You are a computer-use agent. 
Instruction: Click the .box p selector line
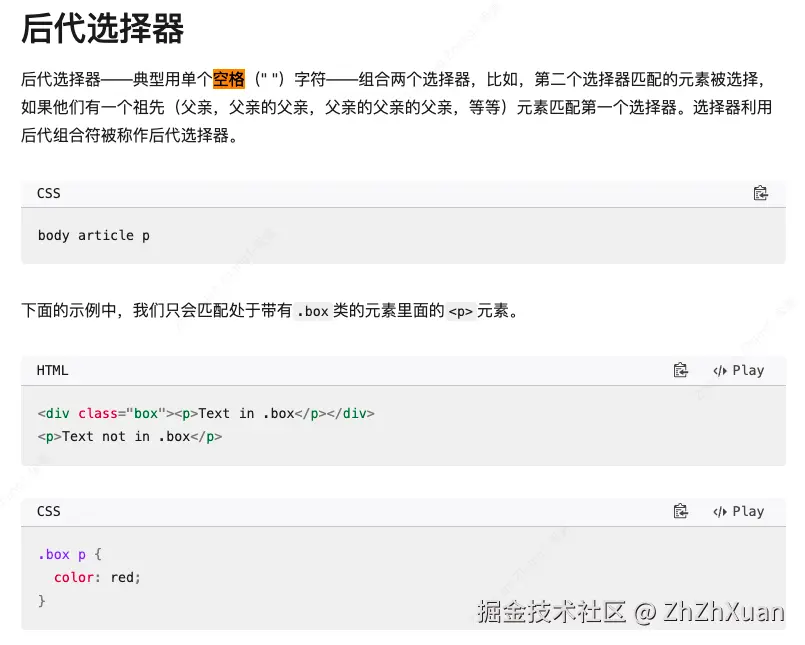(70, 555)
